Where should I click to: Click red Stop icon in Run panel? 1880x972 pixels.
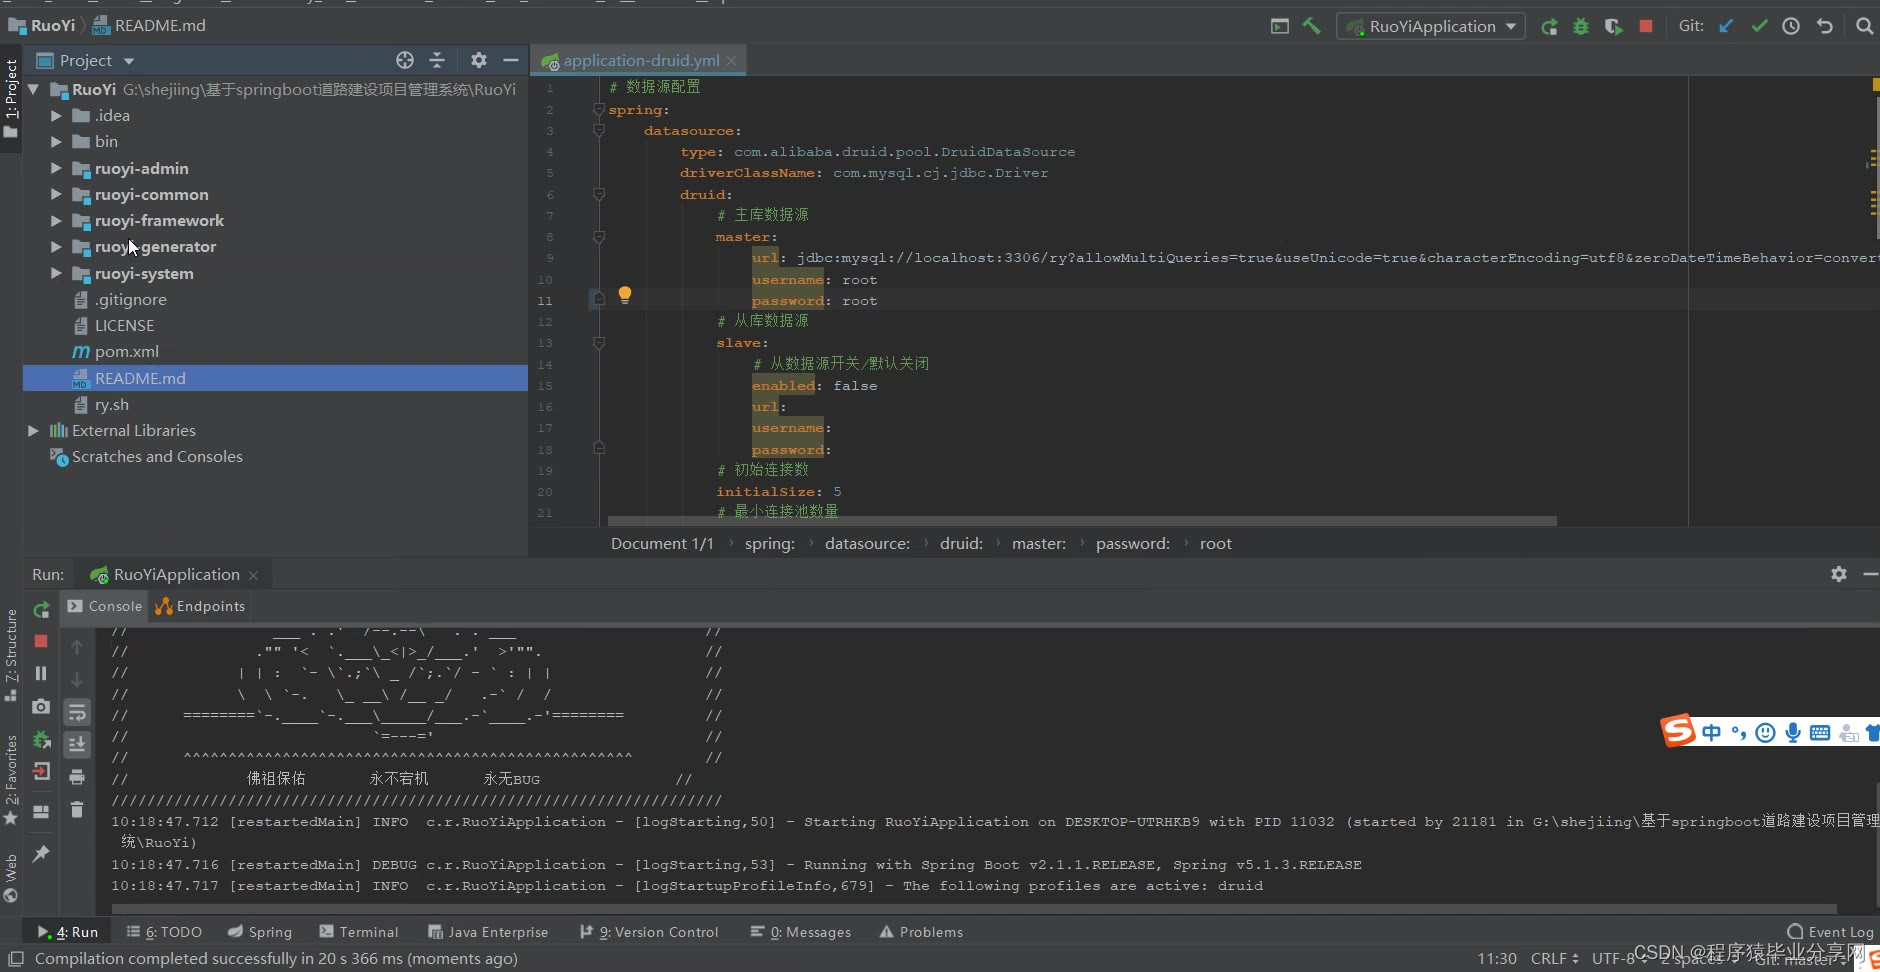point(41,641)
